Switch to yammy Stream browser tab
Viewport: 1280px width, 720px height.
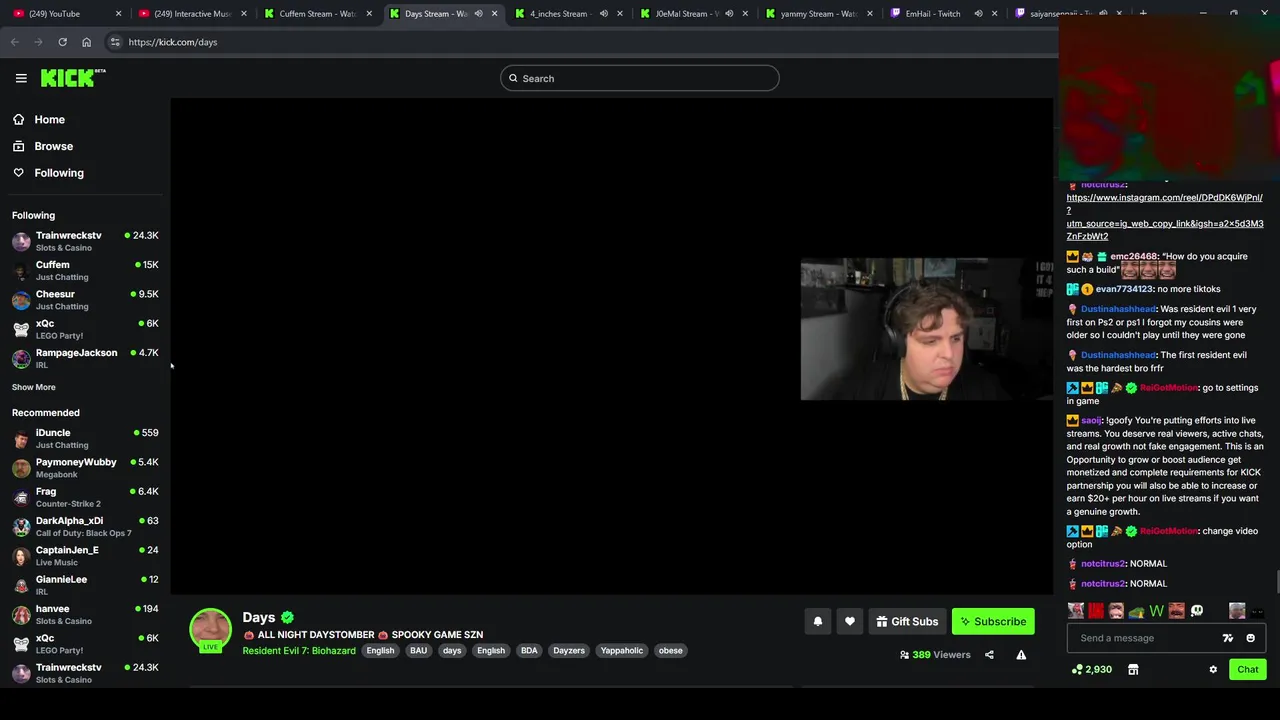pyautogui.click(x=818, y=13)
